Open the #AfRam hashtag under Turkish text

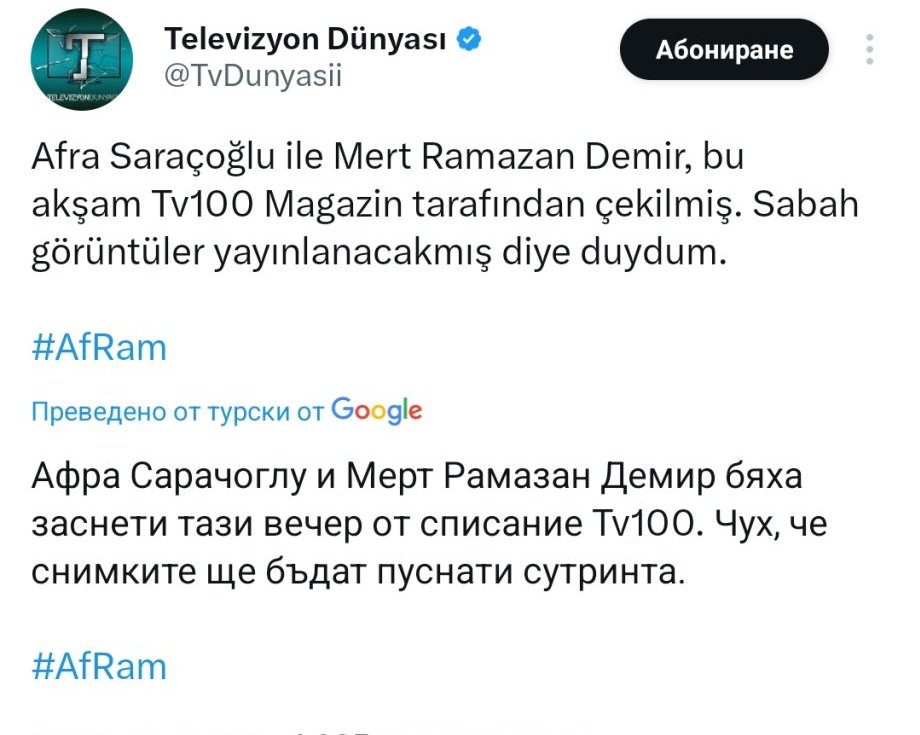tap(99, 348)
